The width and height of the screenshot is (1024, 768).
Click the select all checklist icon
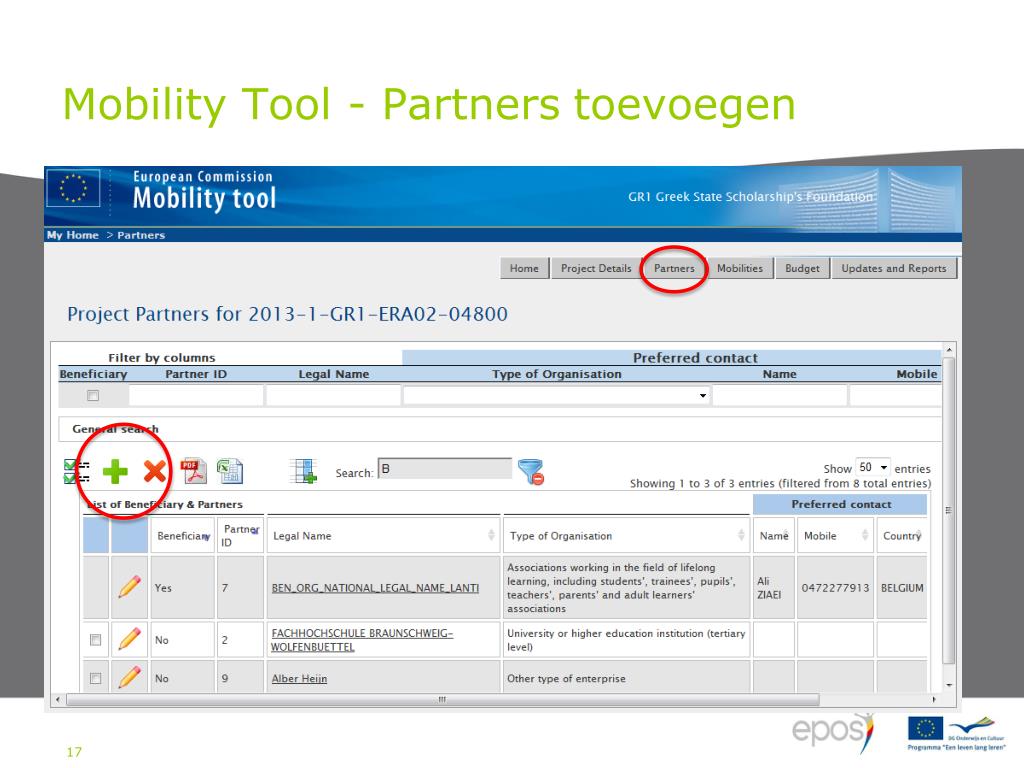[x=76, y=472]
